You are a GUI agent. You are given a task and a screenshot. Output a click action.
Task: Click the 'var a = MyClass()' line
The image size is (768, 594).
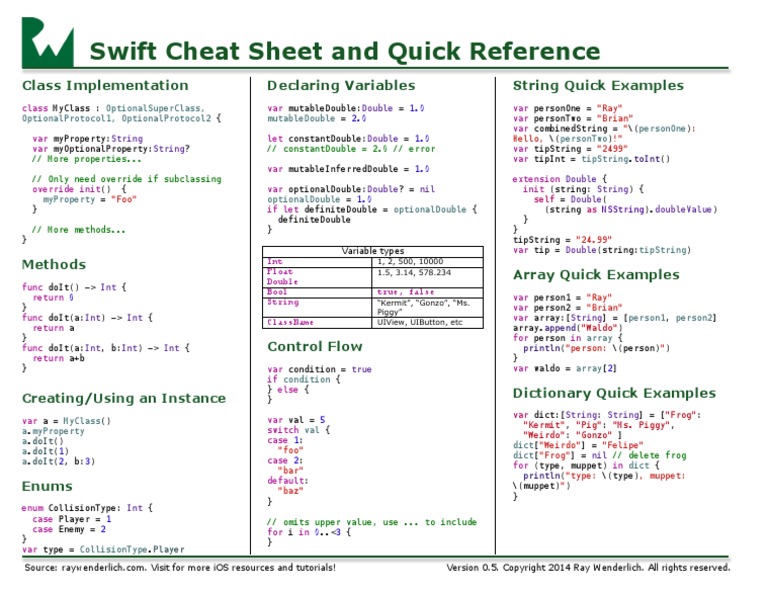point(67,421)
